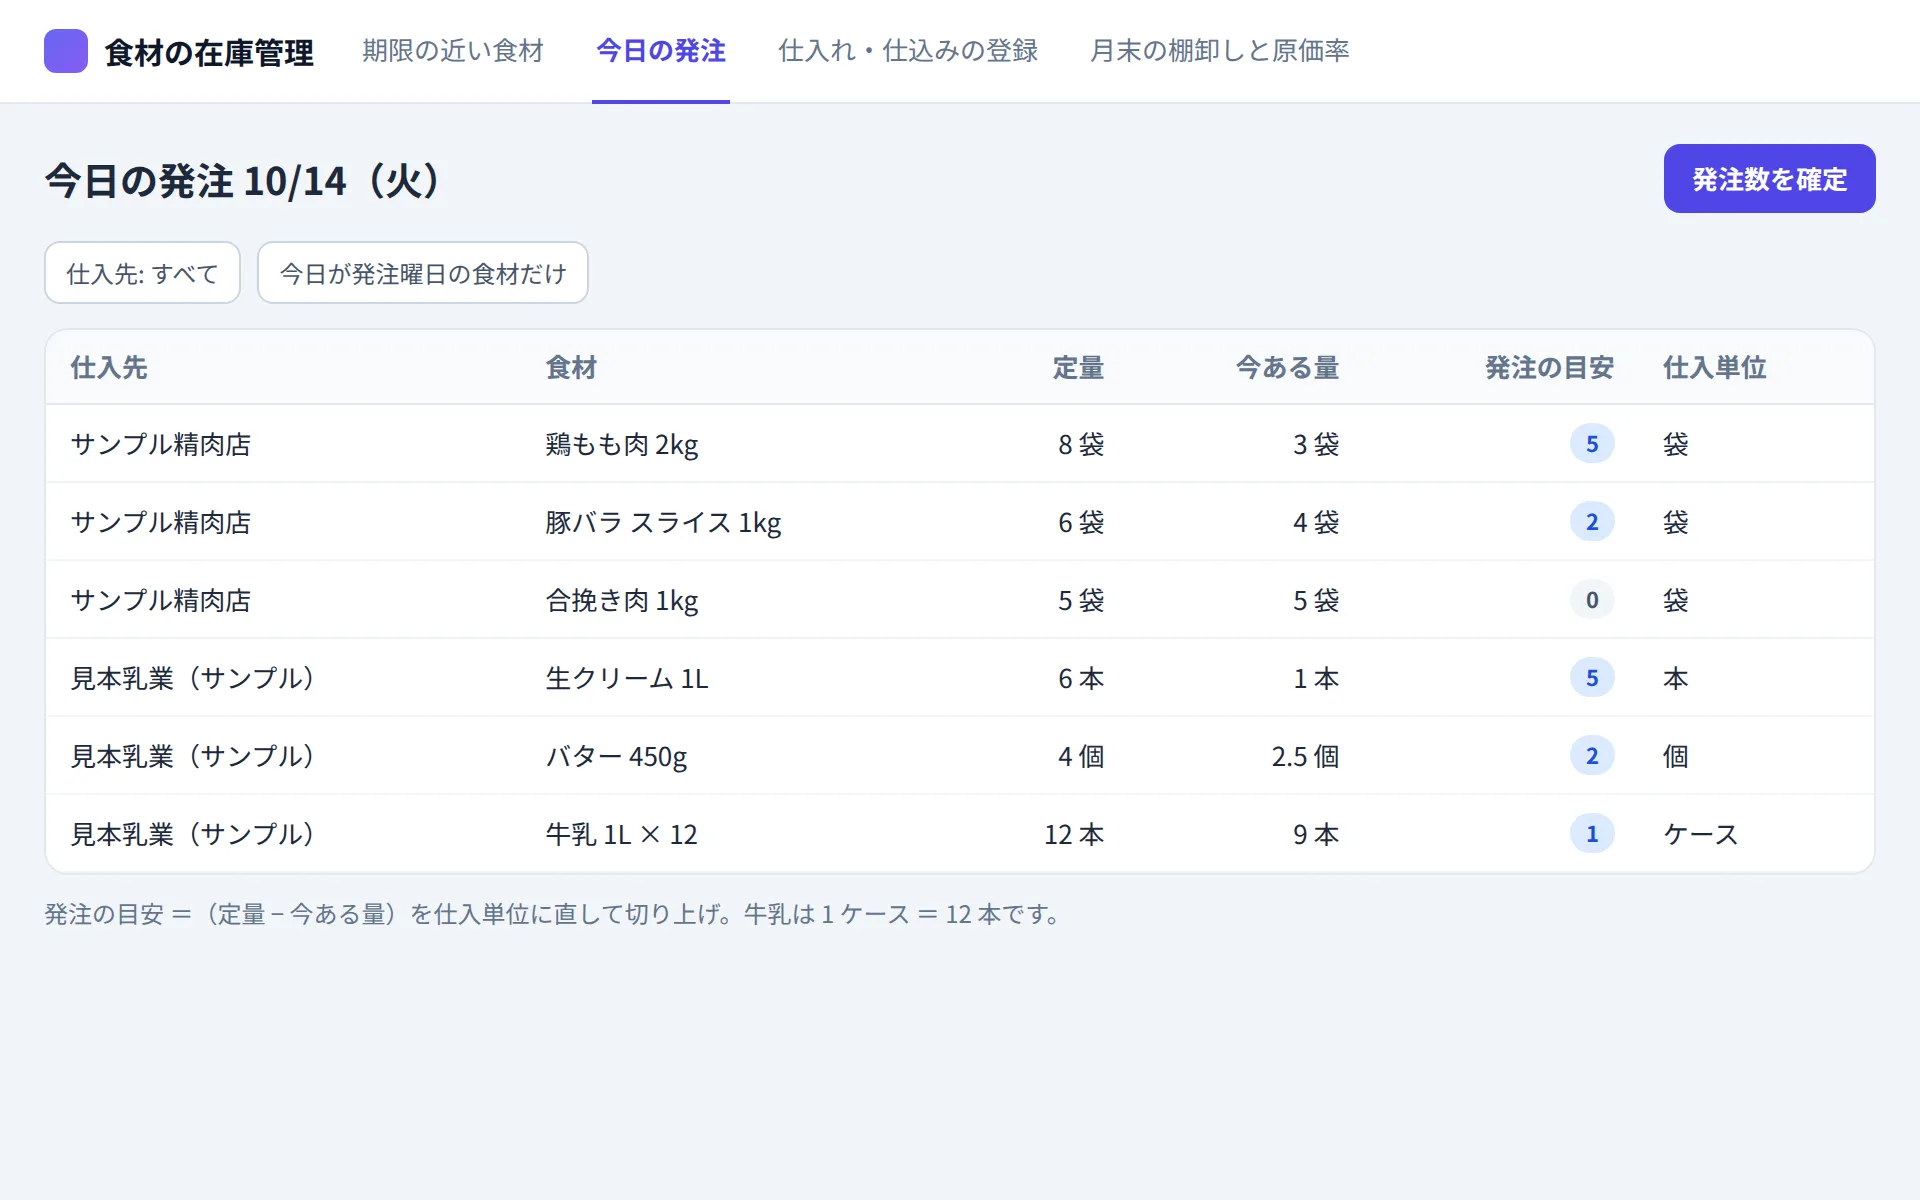The image size is (1920, 1200).
Task: Click supplier 見本乳業 in バター row
Action: click(x=193, y=756)
